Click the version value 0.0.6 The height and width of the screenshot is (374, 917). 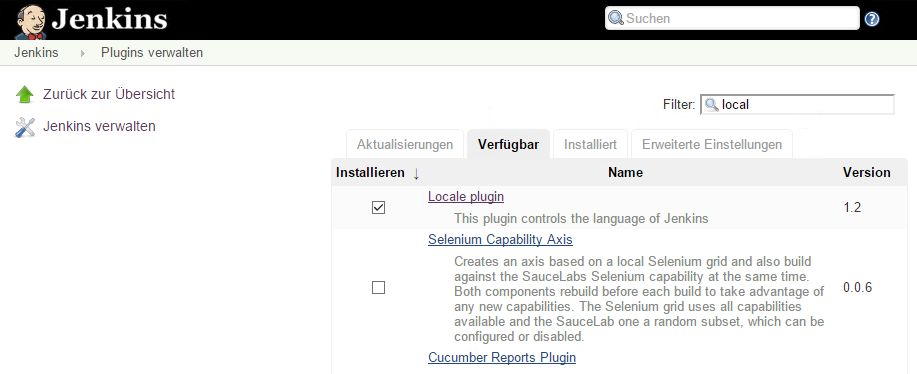(x=857, y=288)
